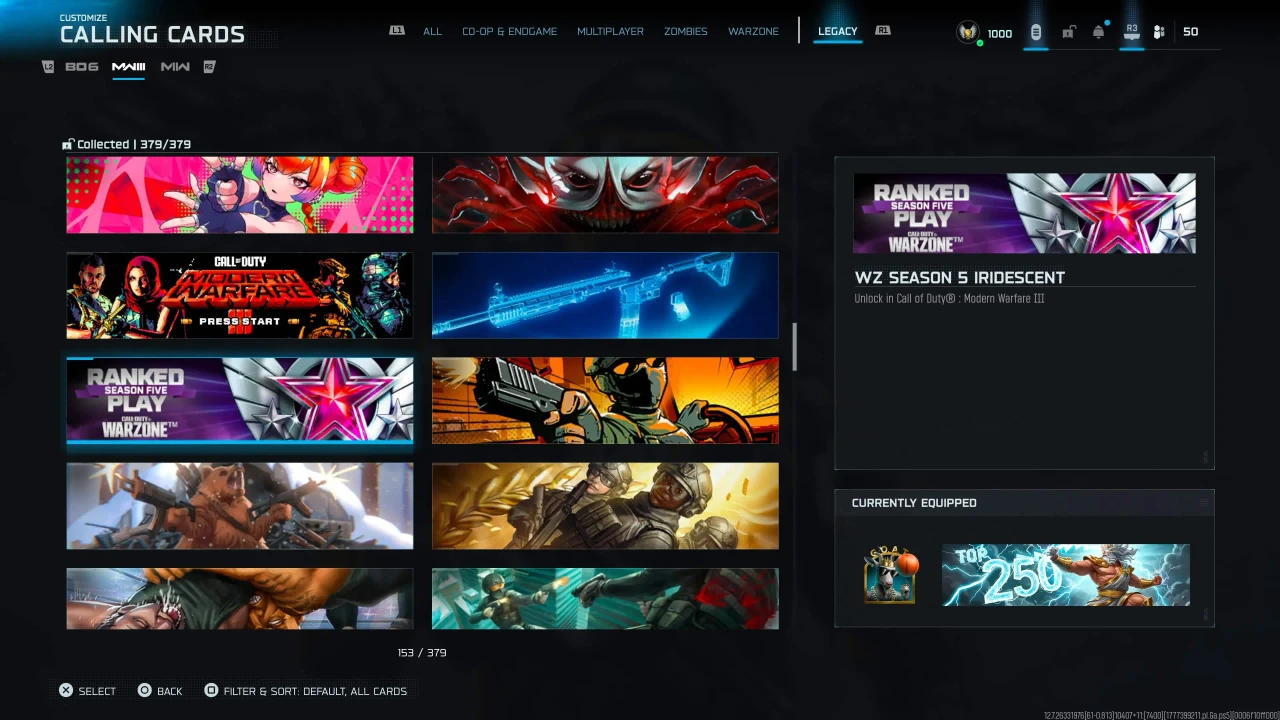Screen dimensions: 1280x720
Task: Click the equipped Top 250 calling card
Action: [x=1066, y=575]
